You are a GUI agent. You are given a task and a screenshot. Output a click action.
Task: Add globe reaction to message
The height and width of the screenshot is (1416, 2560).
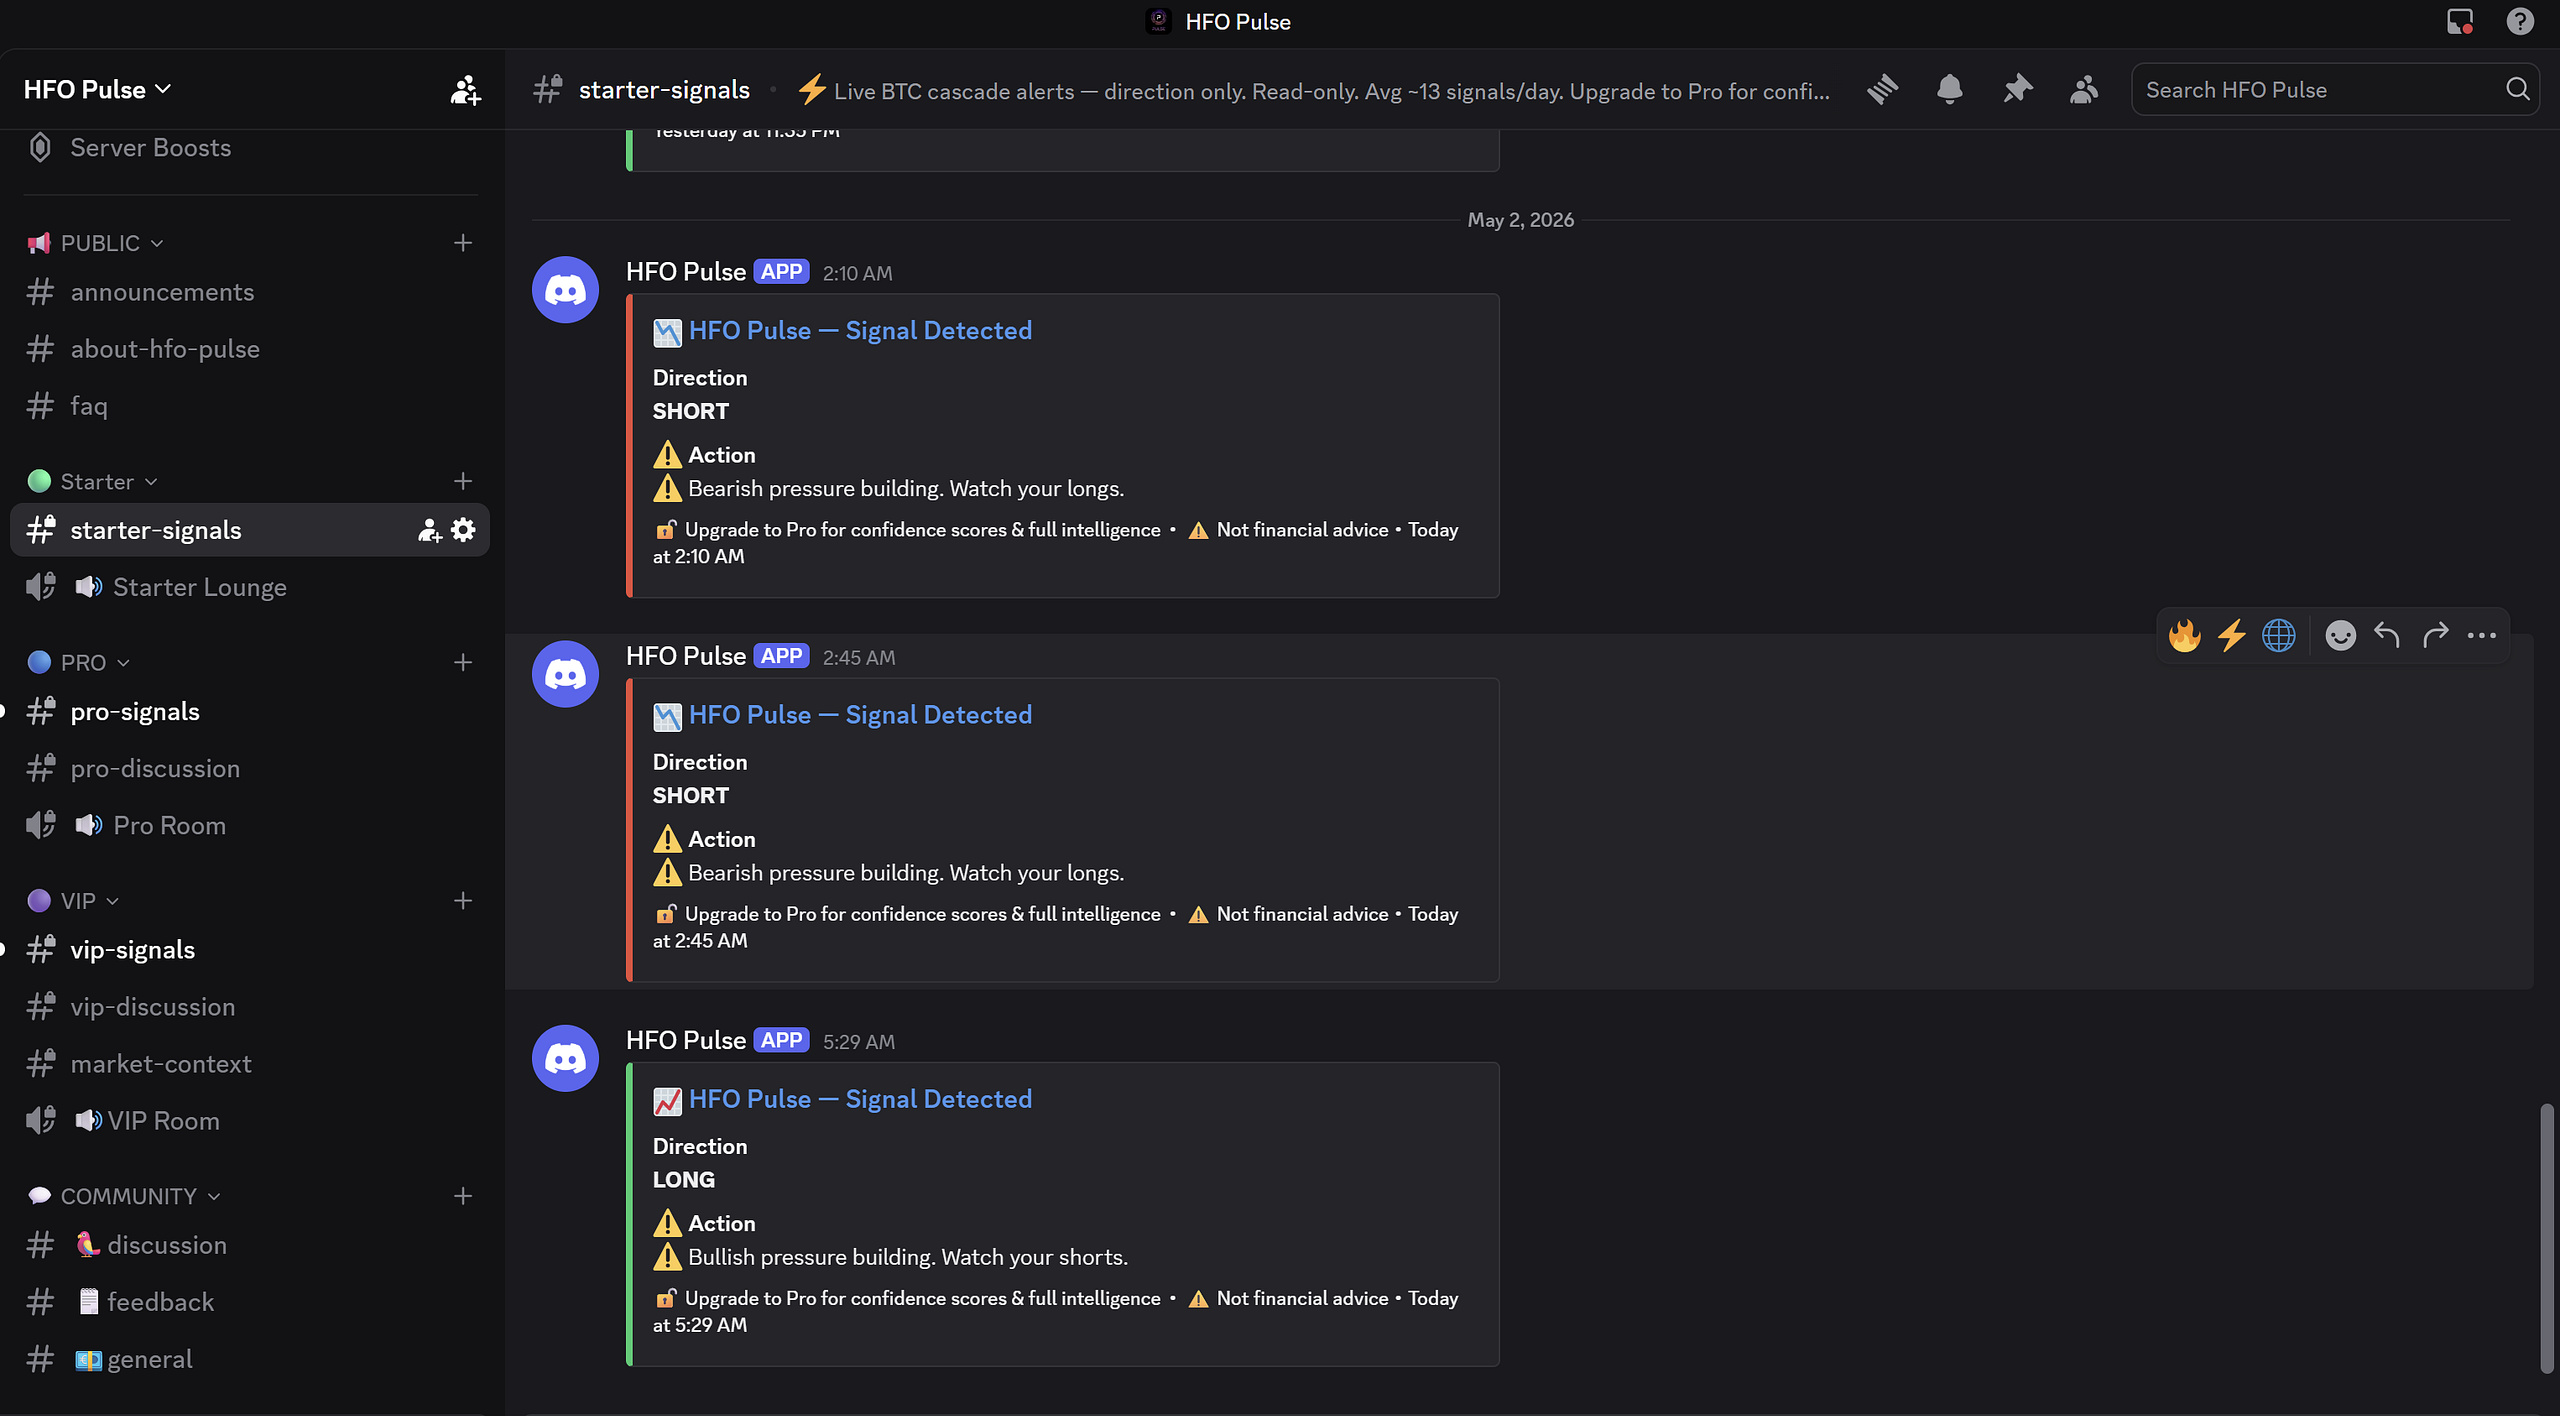point(2279,635)
